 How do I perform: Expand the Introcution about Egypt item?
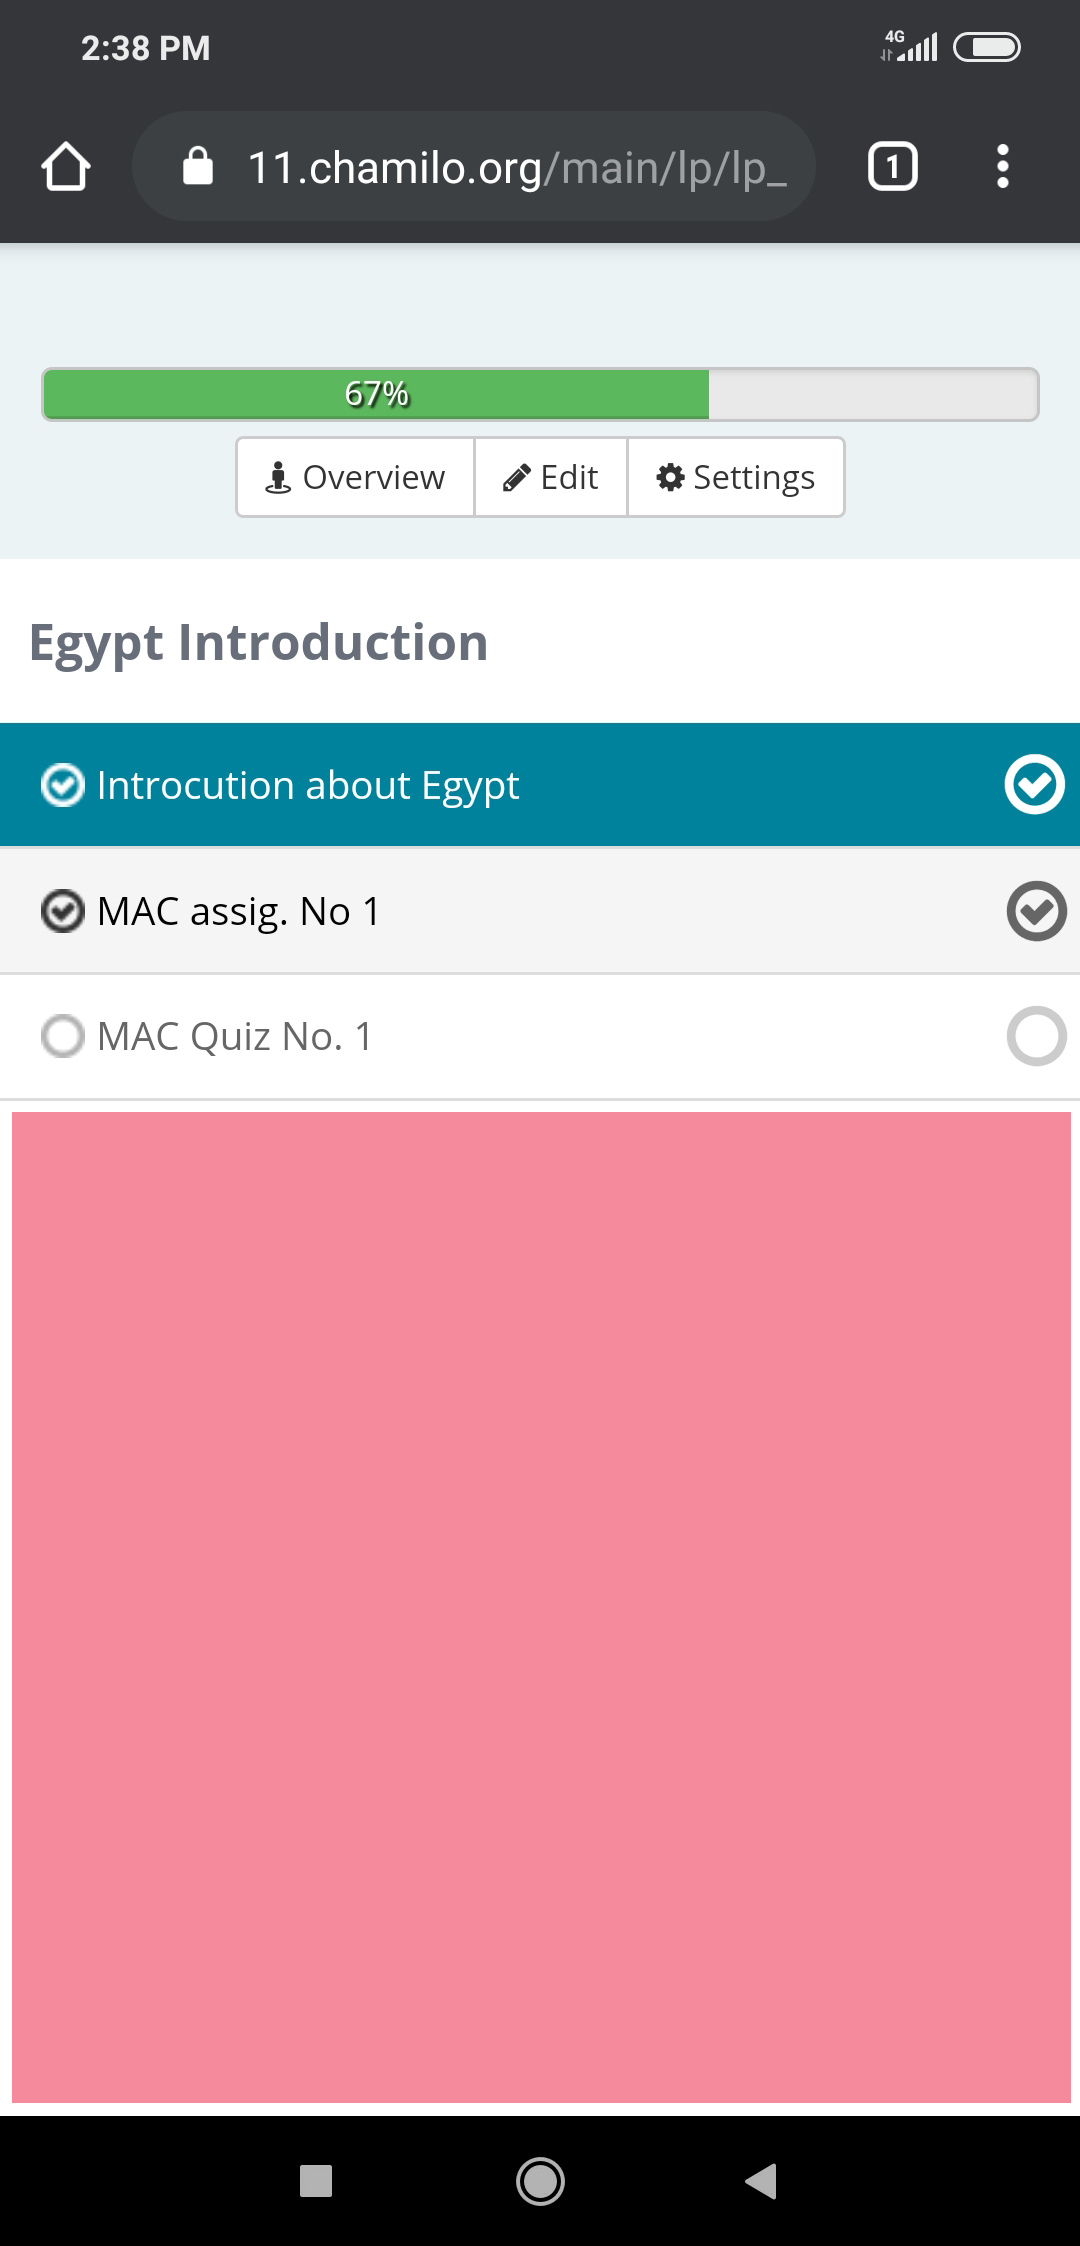[x=306, y=784]
